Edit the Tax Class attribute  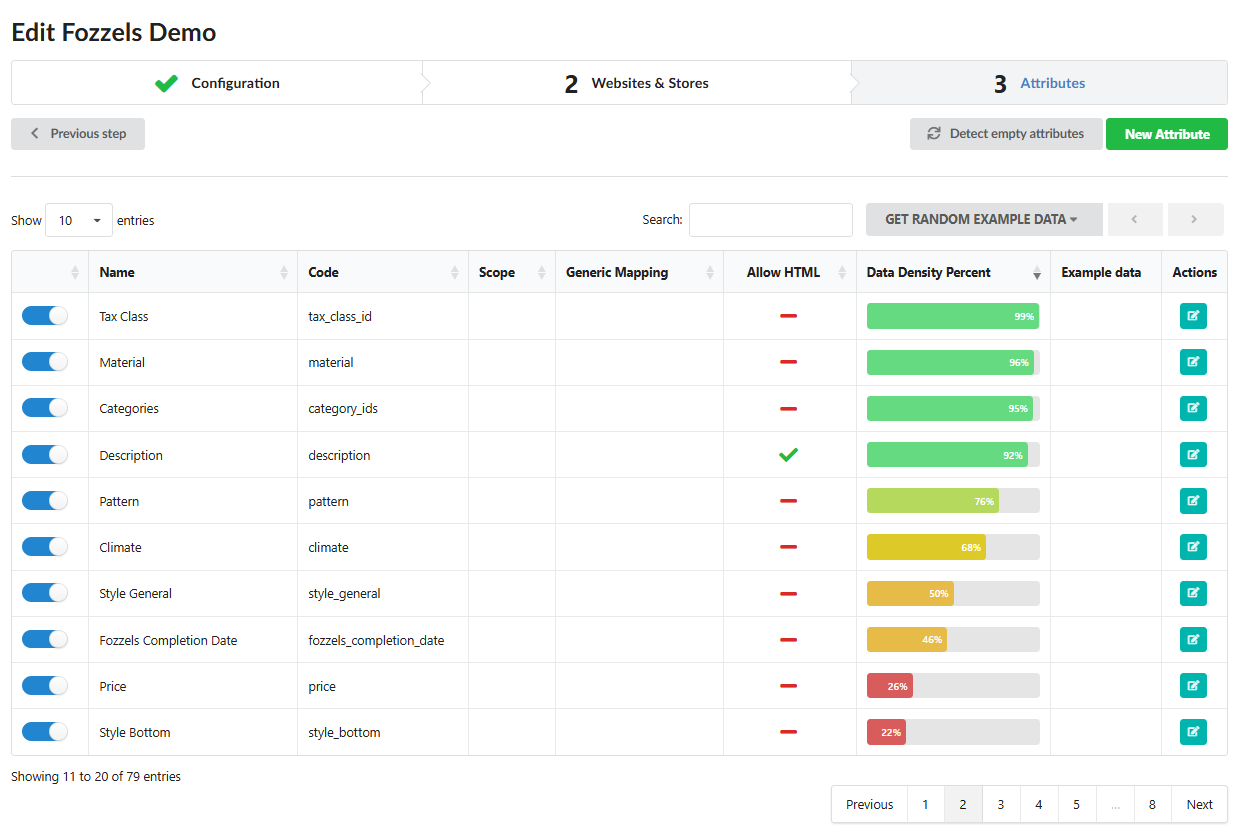pyautogui.click(x=1193, y=316)
